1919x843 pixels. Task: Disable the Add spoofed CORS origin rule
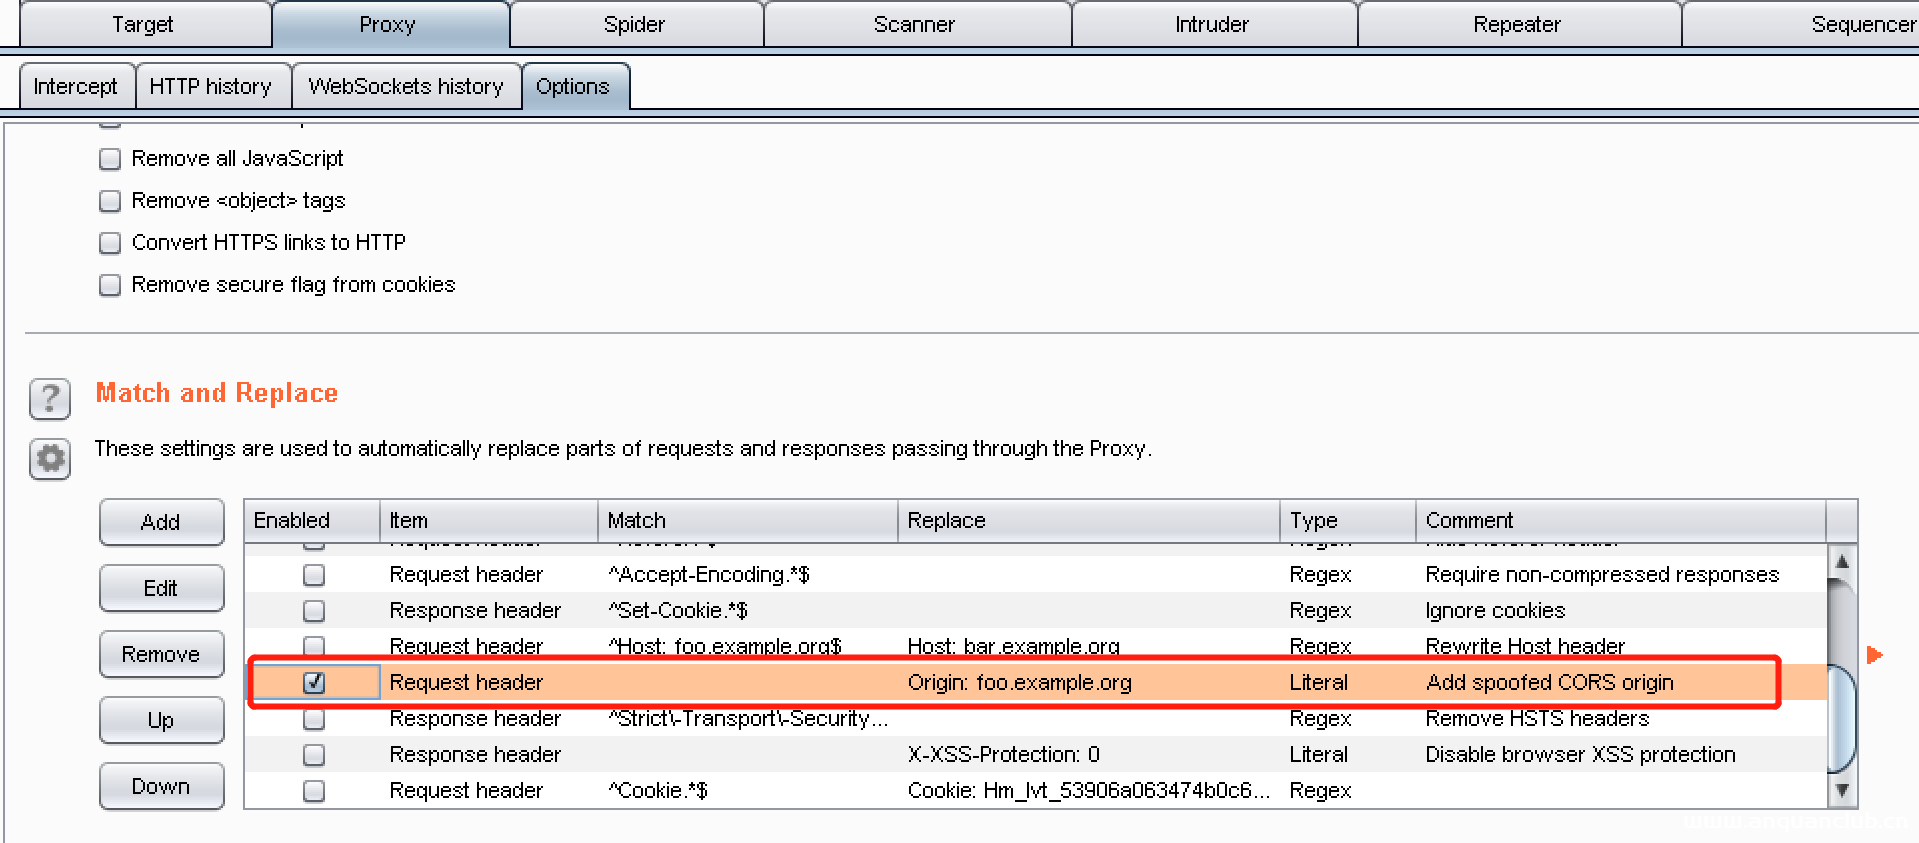(x=314, y=682)
